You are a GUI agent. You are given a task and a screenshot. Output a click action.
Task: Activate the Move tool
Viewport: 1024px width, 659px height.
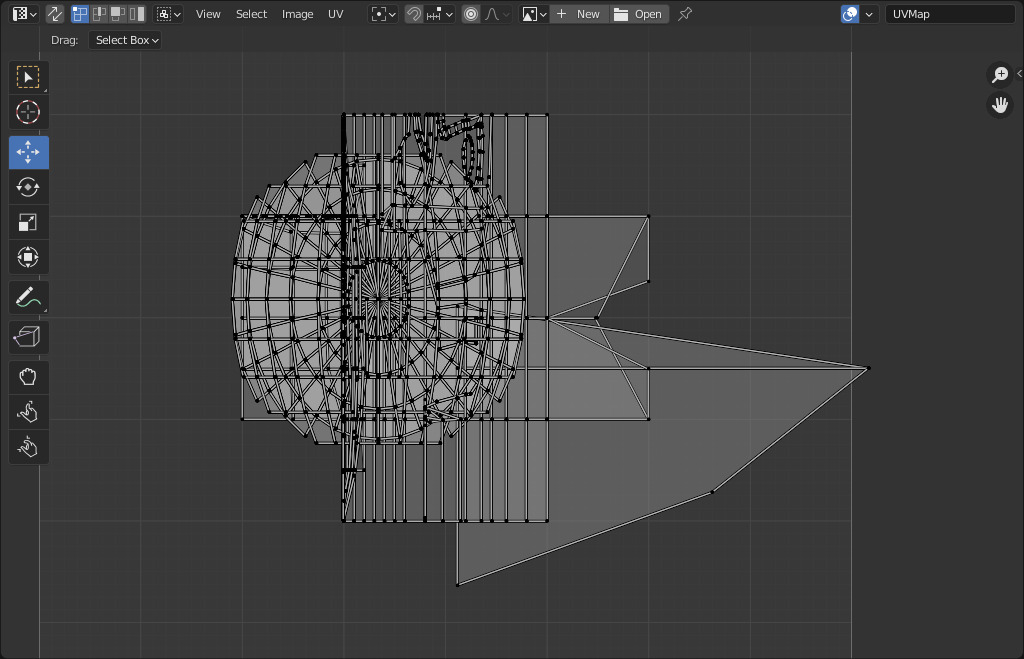[28, 152]
